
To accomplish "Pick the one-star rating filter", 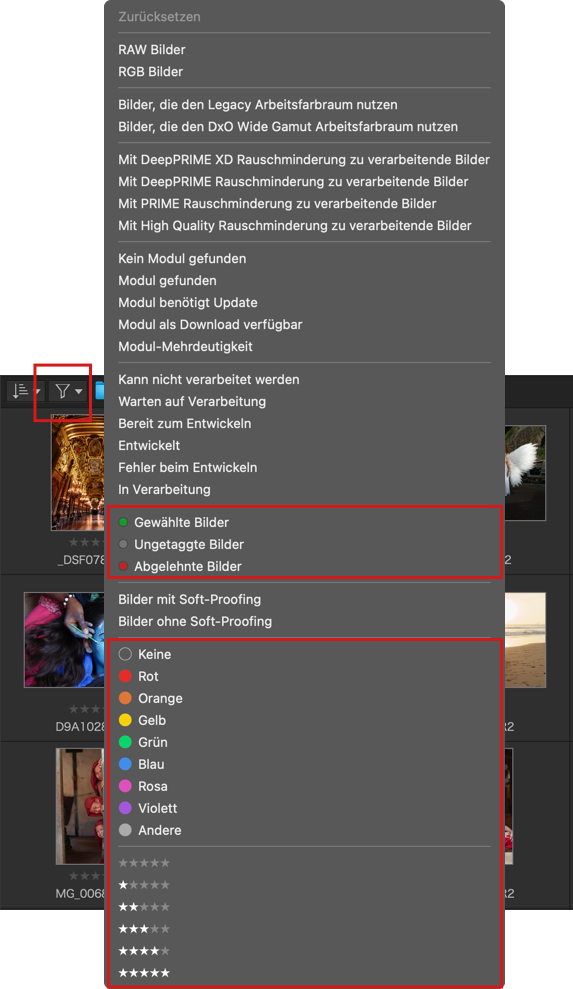I will tap(145, 885).
